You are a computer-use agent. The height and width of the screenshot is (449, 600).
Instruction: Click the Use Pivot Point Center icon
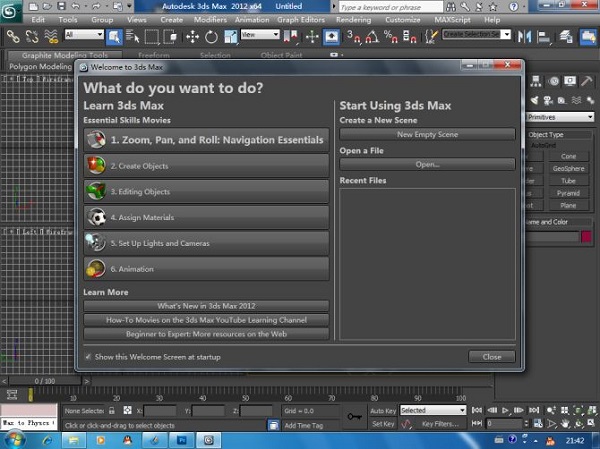point(290,37)
